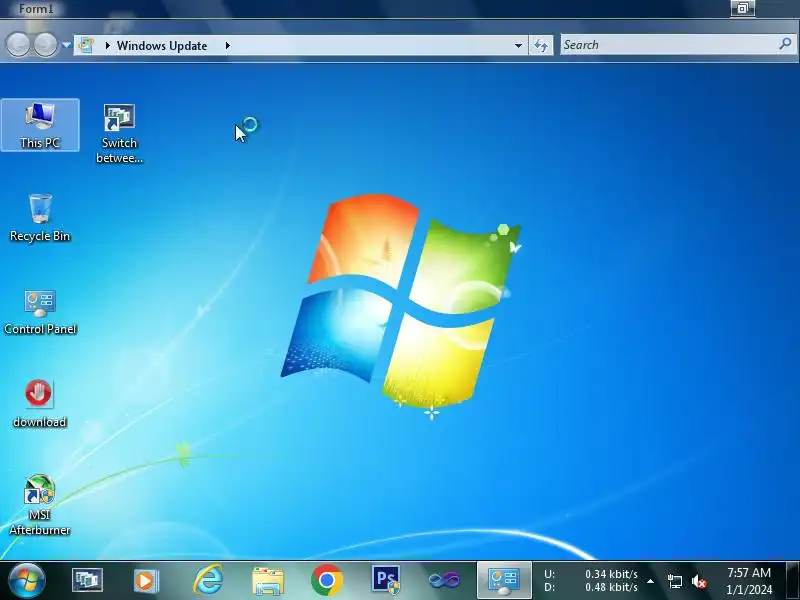This screenshot has width=800, height=600.
Task: Click the Windows Update breadcrumb
Action: point(162,45)
